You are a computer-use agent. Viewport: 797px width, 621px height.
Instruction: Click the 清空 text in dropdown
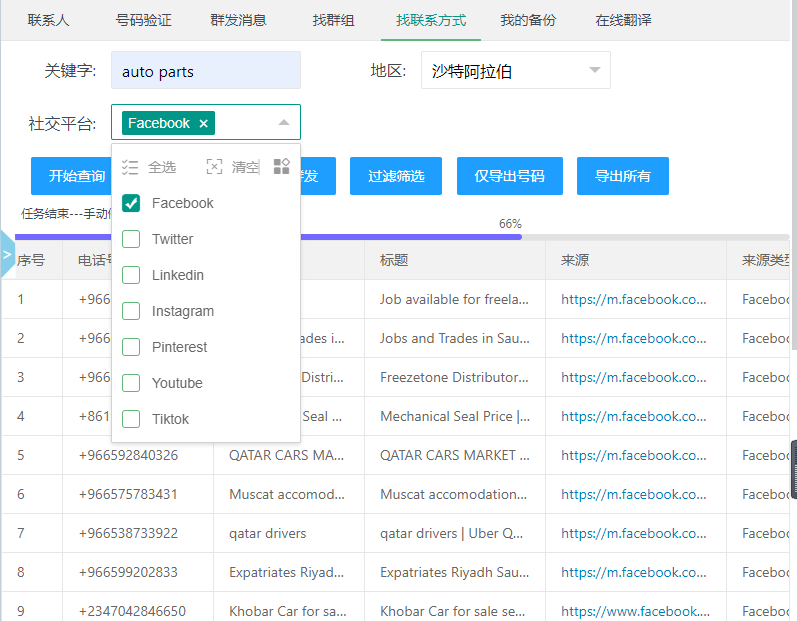click(246, 167)
